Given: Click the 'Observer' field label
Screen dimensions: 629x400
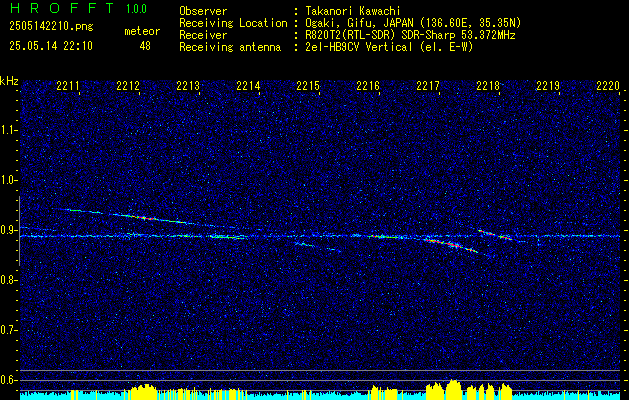Looking at the screenshot, I should pos(203,11).
